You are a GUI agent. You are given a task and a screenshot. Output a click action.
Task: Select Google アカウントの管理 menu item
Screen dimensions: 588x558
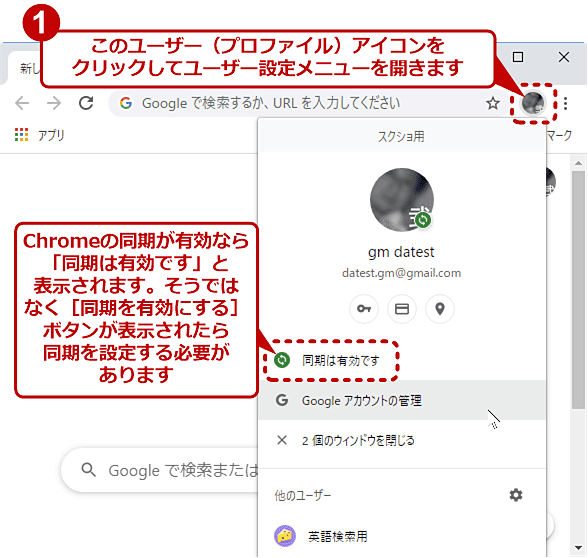click(402, 400)
